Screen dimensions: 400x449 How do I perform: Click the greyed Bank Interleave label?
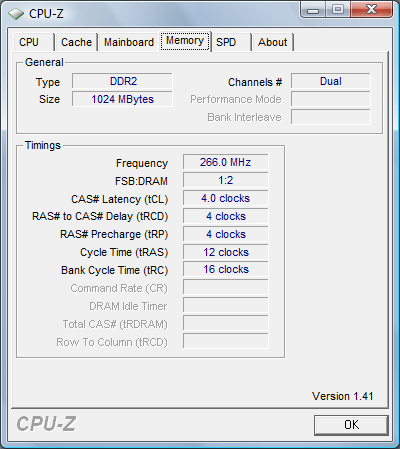(x=244, y=117)
